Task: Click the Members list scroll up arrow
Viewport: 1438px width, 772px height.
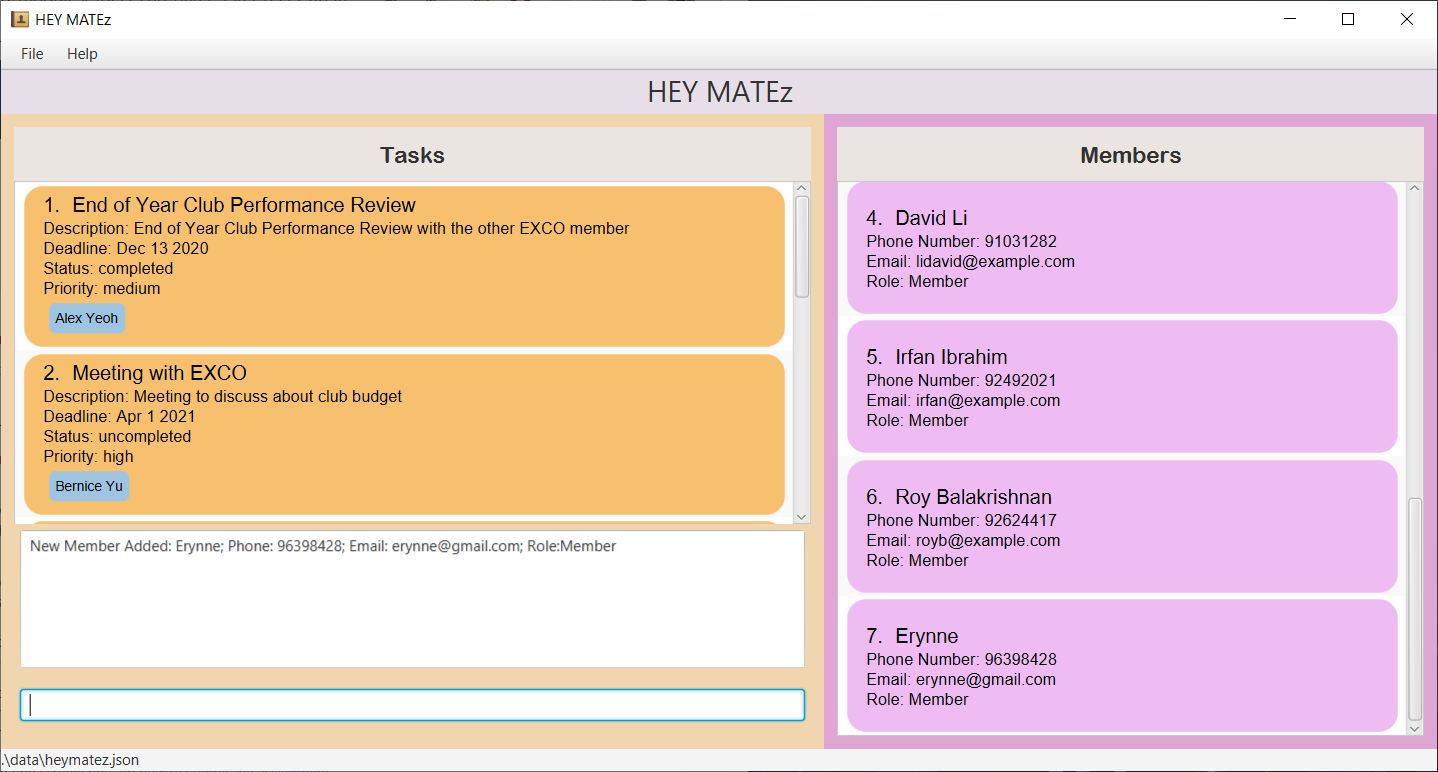Action: point(1414,188)
